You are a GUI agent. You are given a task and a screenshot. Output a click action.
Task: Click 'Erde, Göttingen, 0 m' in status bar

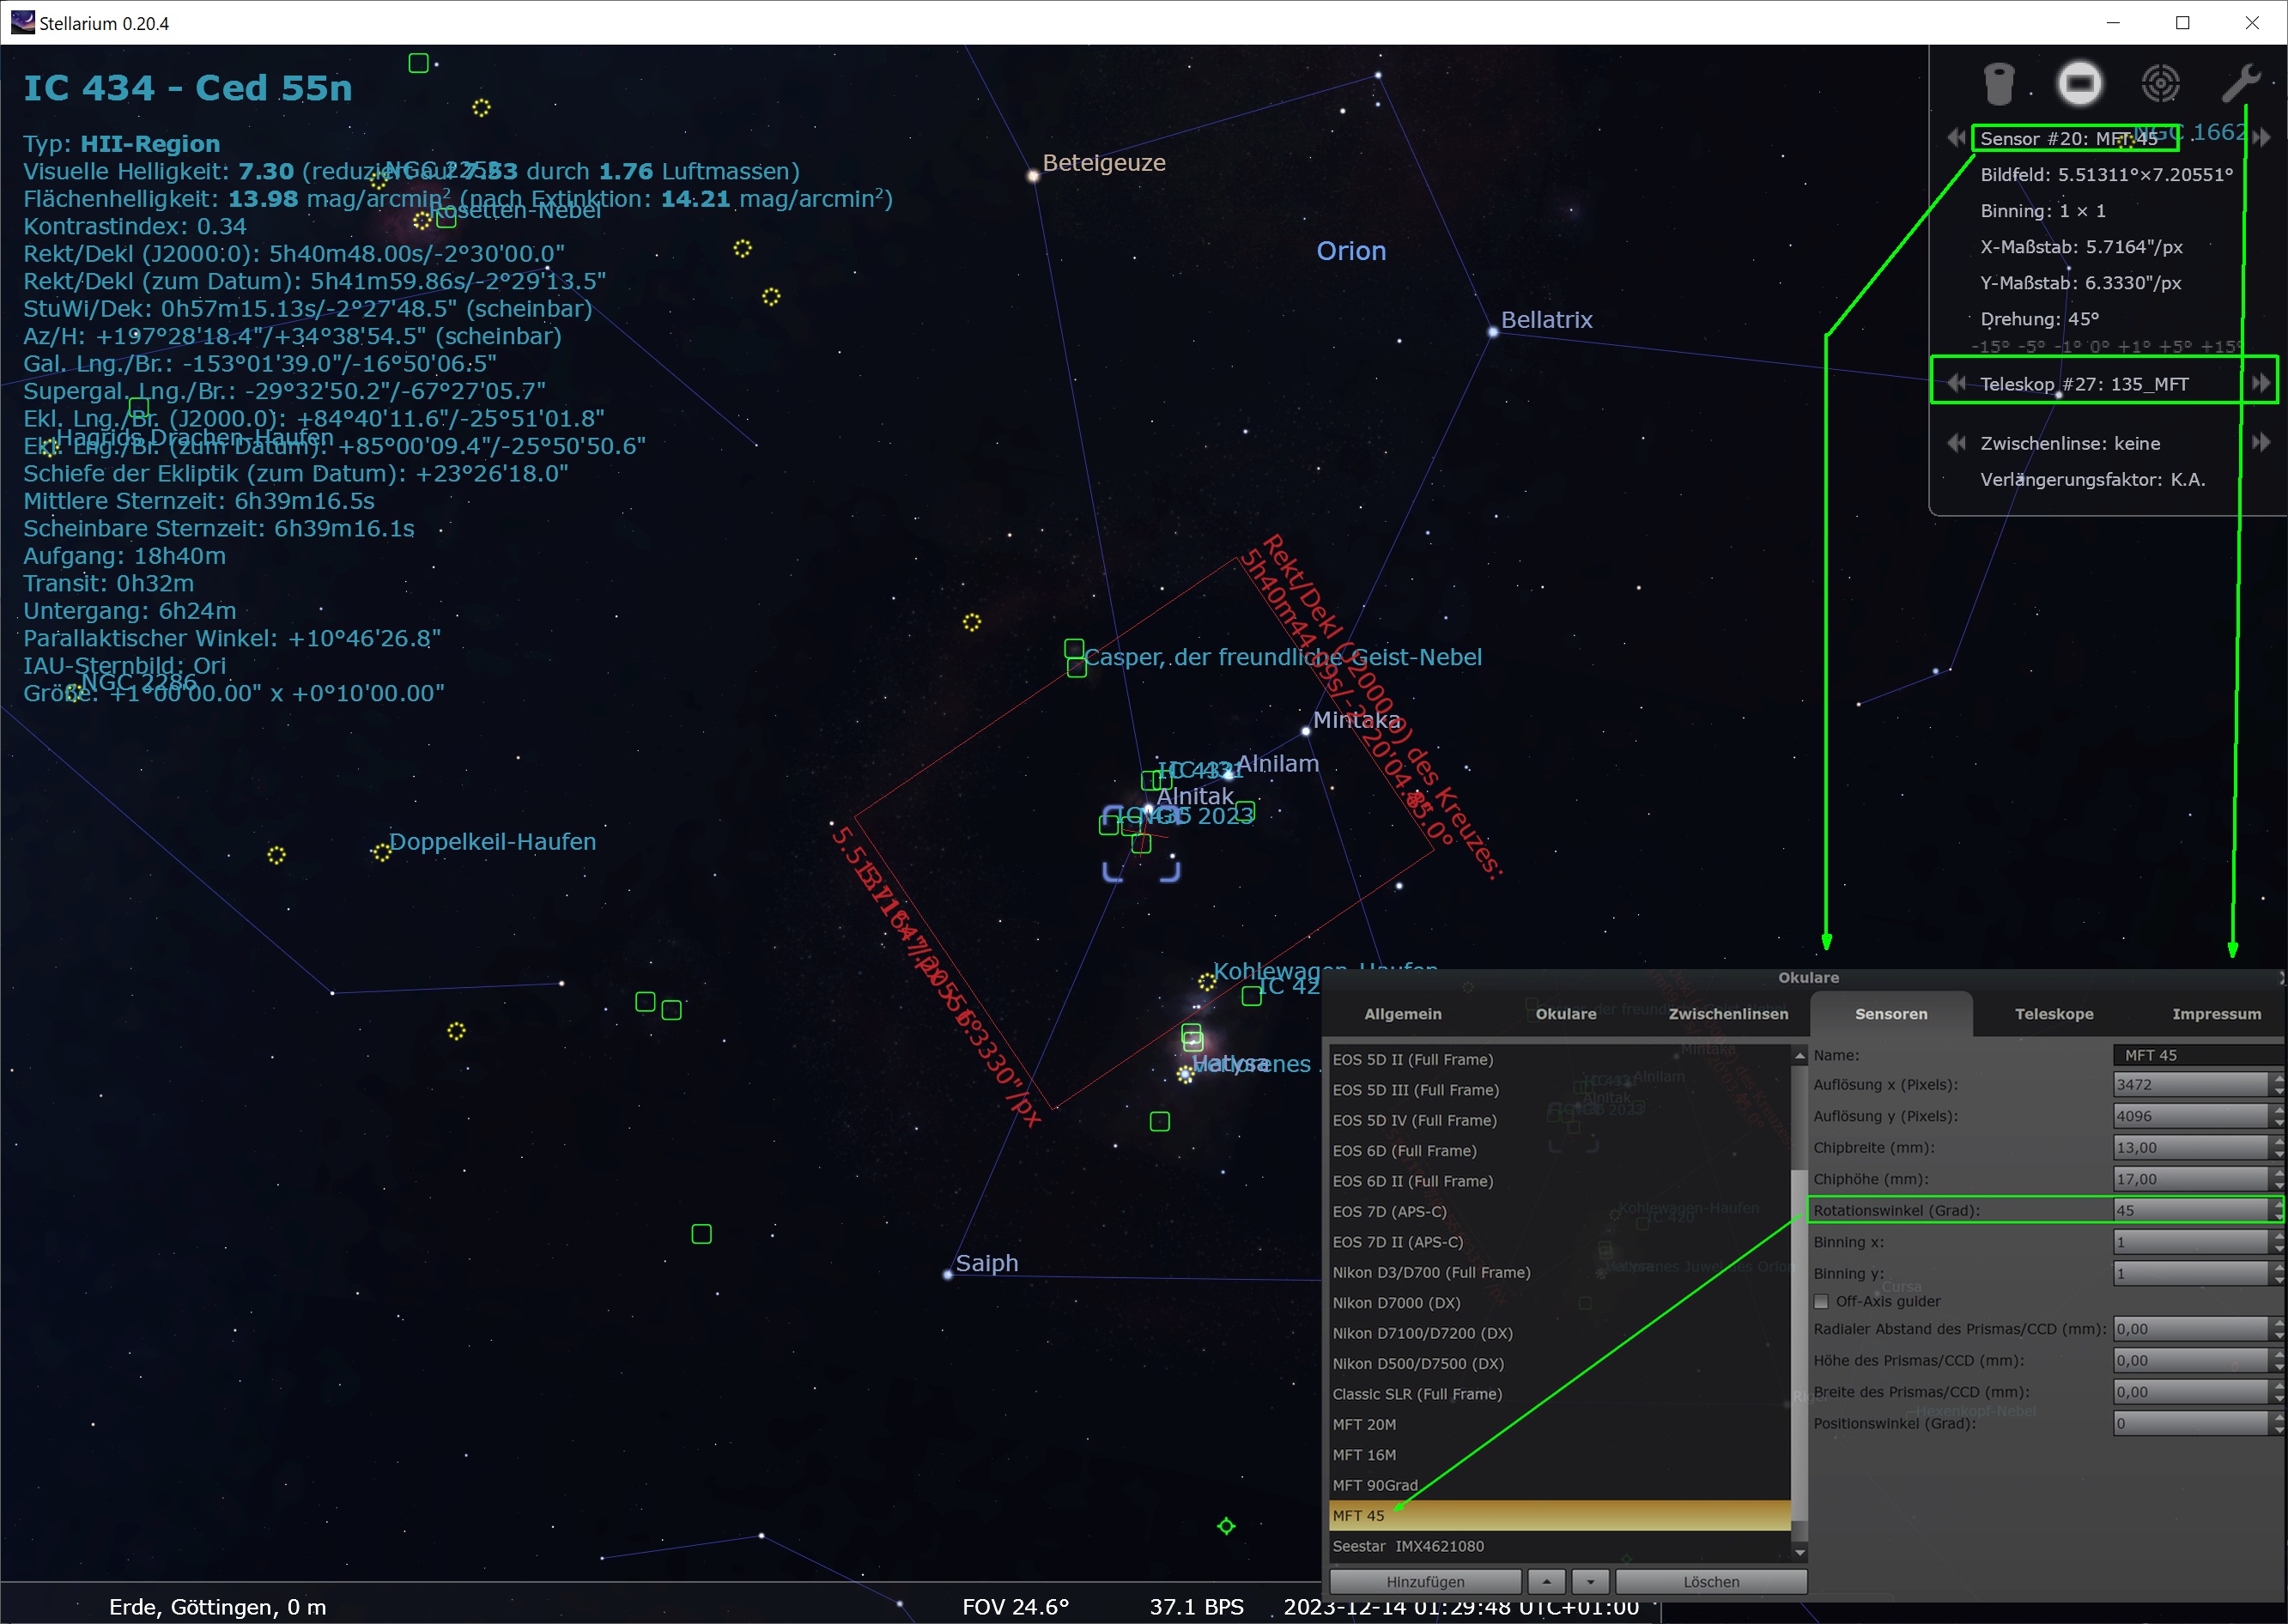click(x=217, y=1606)
